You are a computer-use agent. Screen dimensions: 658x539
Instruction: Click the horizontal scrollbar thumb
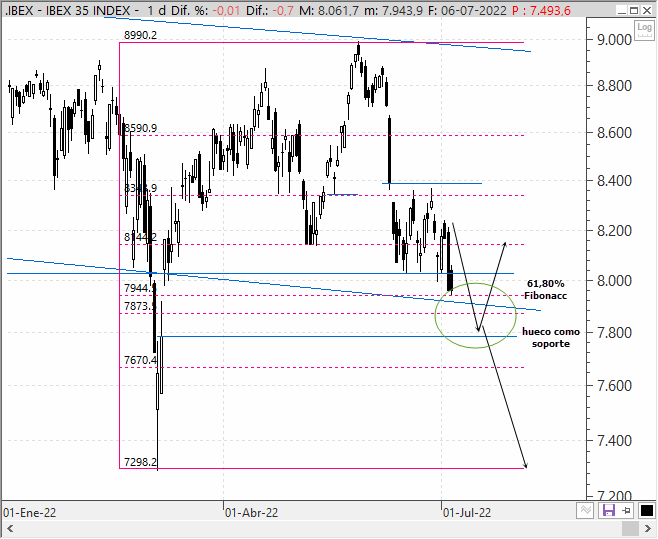[x=630, y=528]
